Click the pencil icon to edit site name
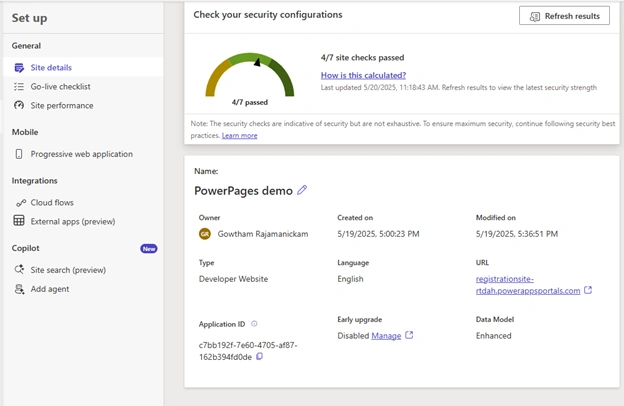The width and height of the screenshot is (624, 406). (x=302, y=190)
